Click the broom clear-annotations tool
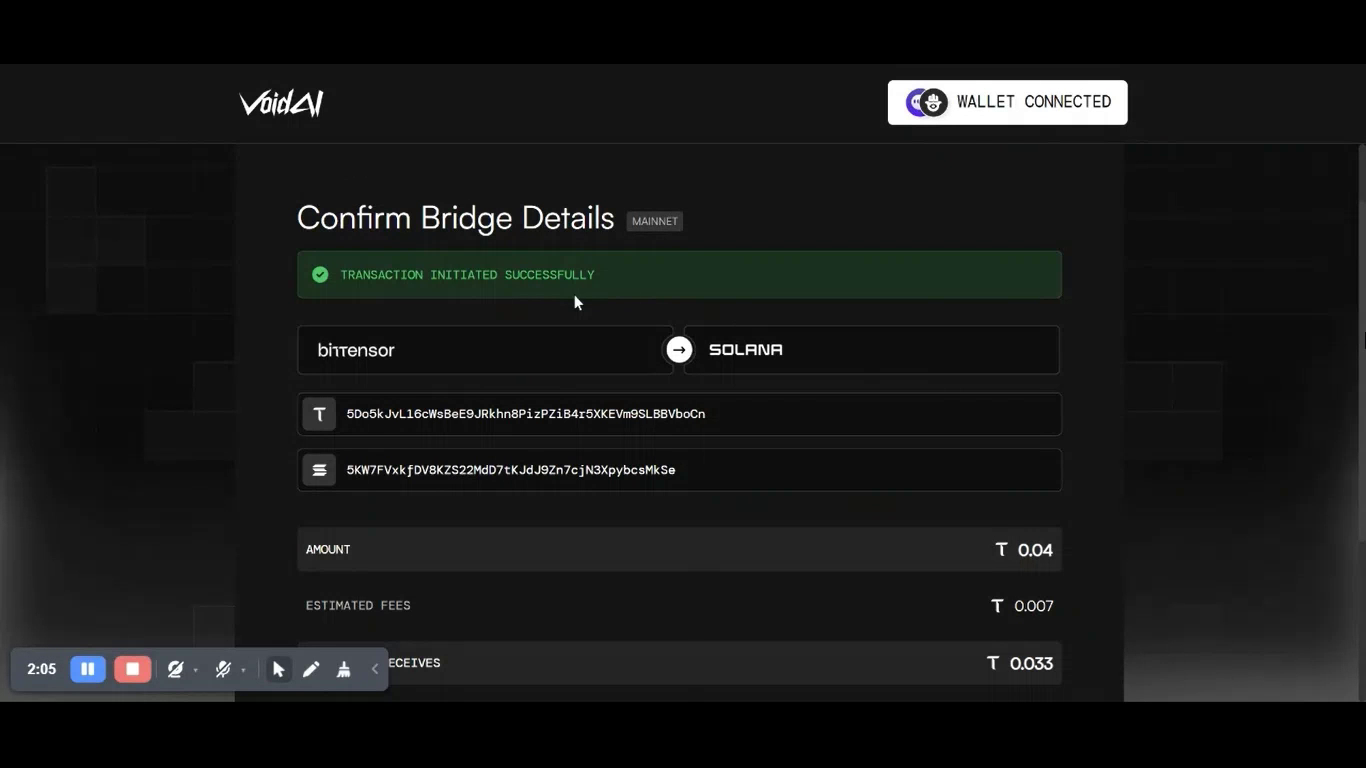1366x768 pixels. pos(343,669)
